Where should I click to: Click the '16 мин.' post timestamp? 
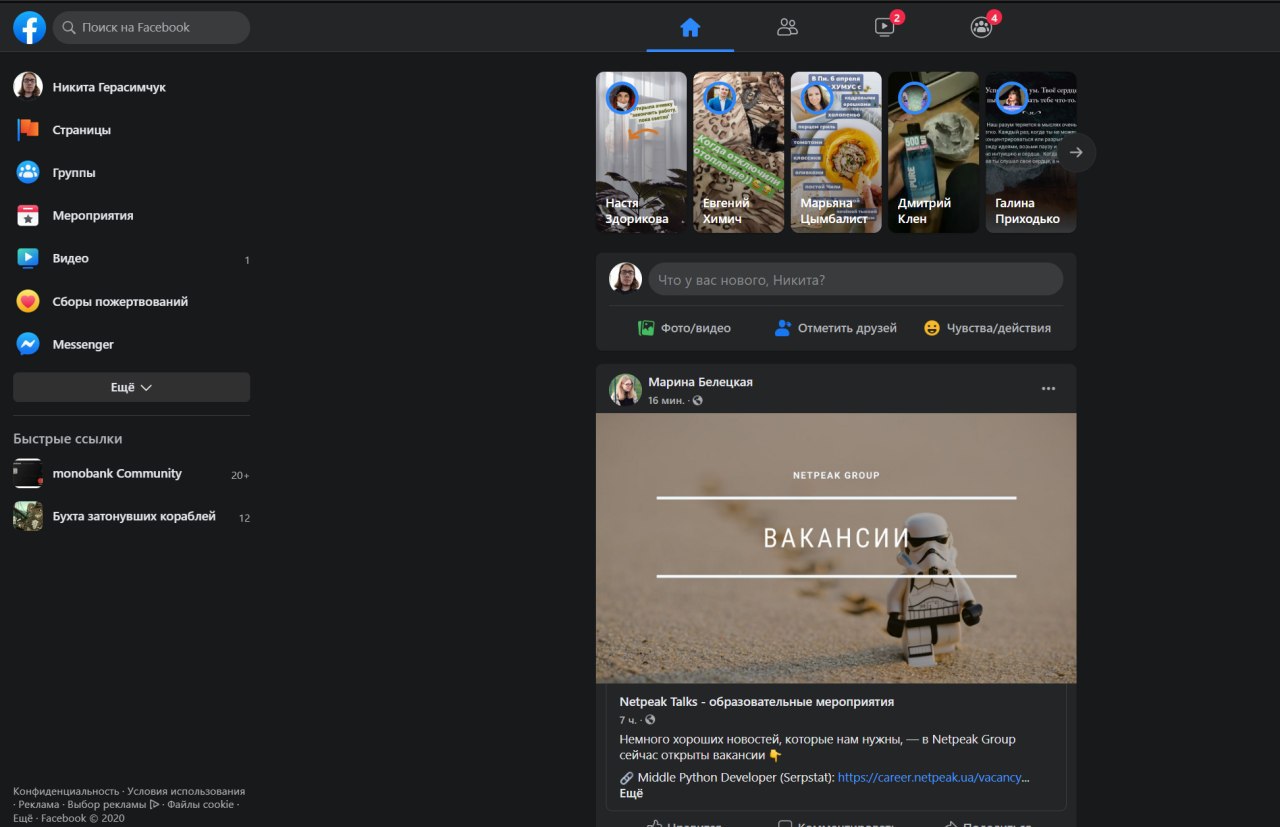666,400
